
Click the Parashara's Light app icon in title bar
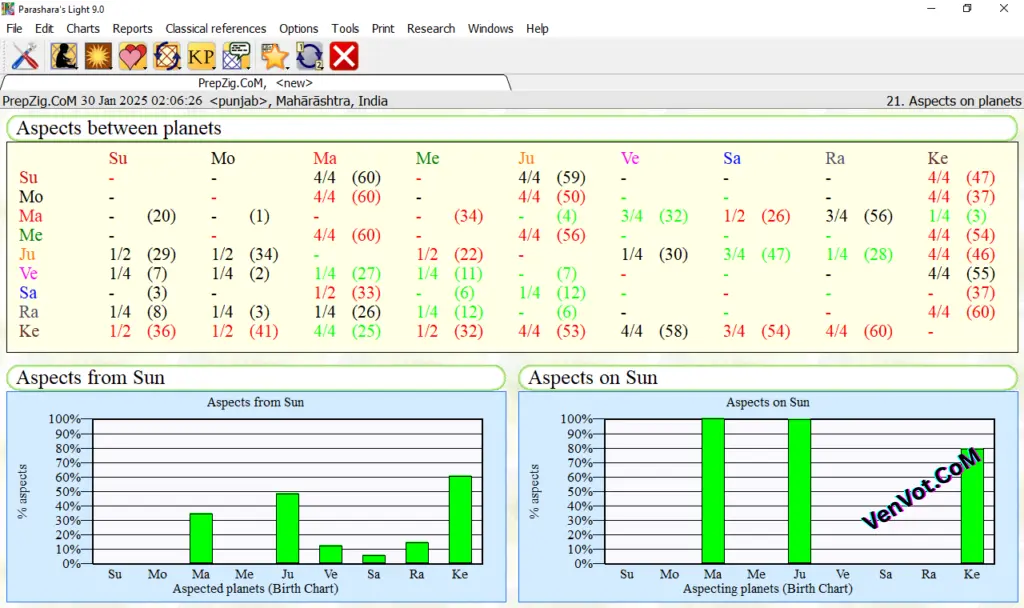click(8, 9)
